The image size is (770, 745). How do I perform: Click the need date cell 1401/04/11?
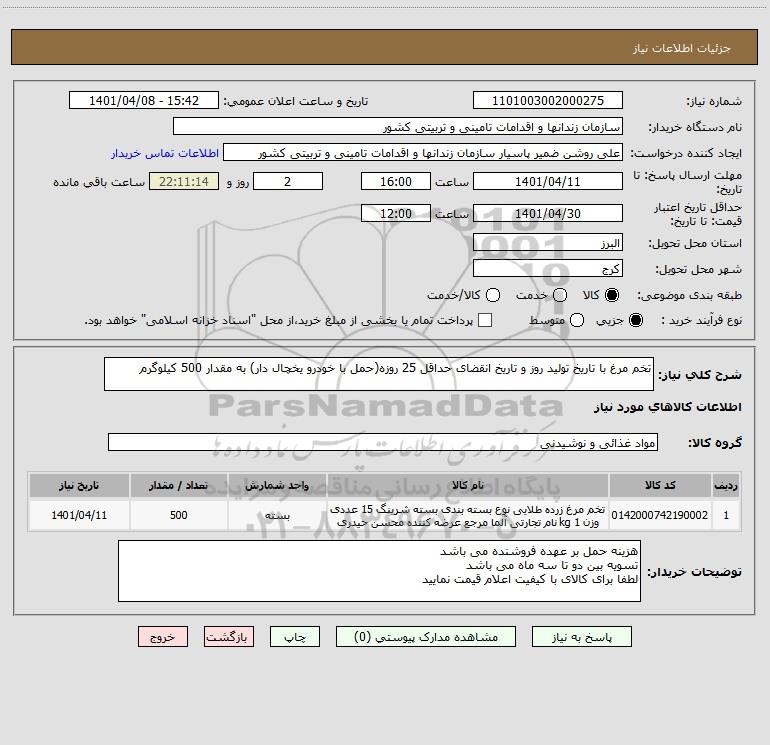(79, 515)
